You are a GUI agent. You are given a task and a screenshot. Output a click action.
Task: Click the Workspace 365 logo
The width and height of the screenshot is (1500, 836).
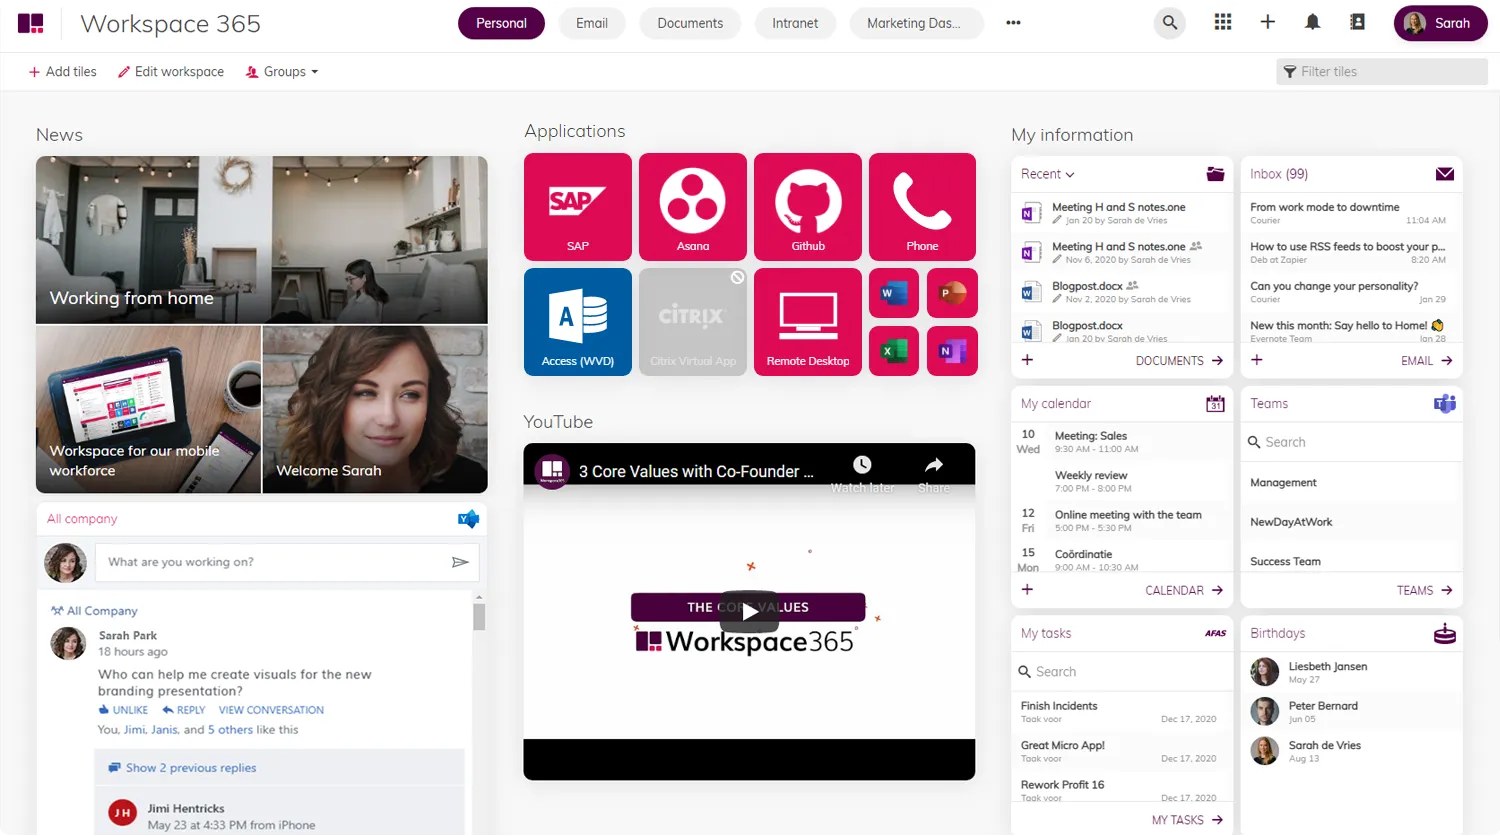(x=31, y=23)
